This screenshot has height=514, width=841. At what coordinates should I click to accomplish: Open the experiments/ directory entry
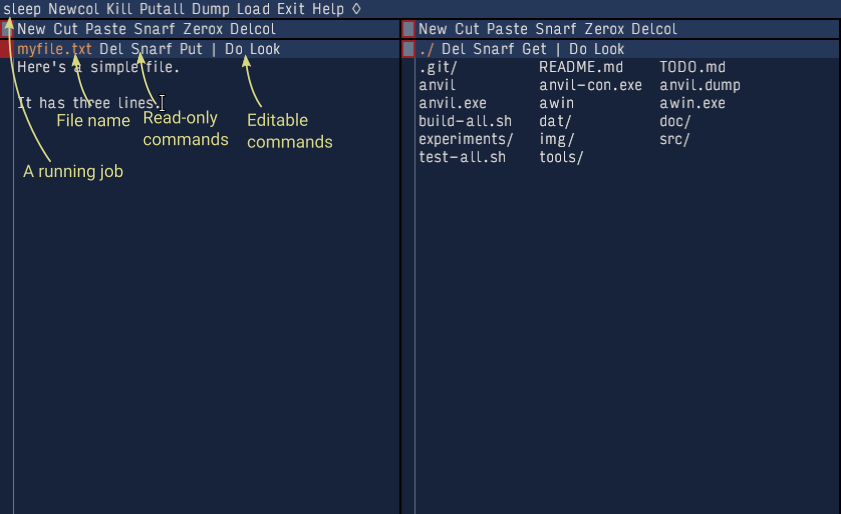click(x=466, y=139)
